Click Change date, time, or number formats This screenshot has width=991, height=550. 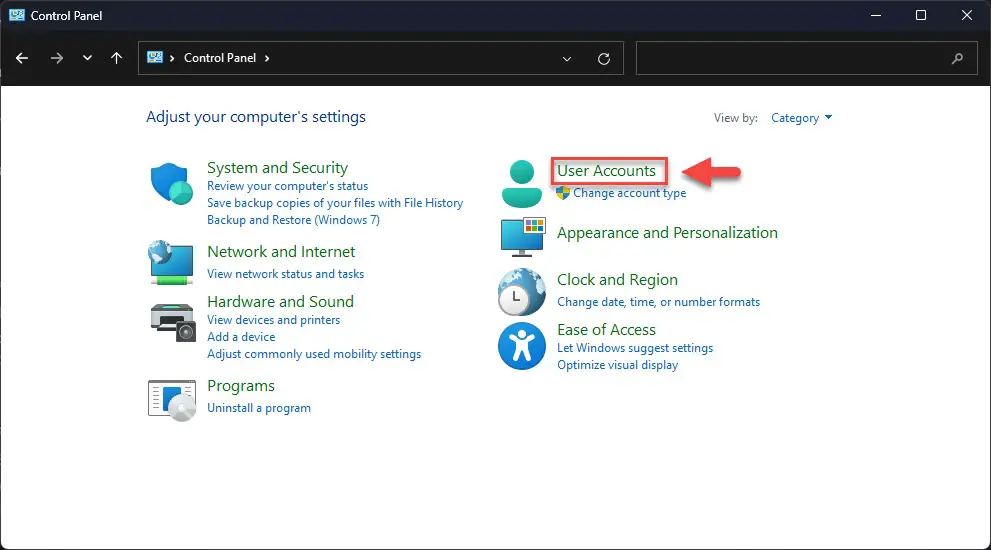[x=658, y=302]
